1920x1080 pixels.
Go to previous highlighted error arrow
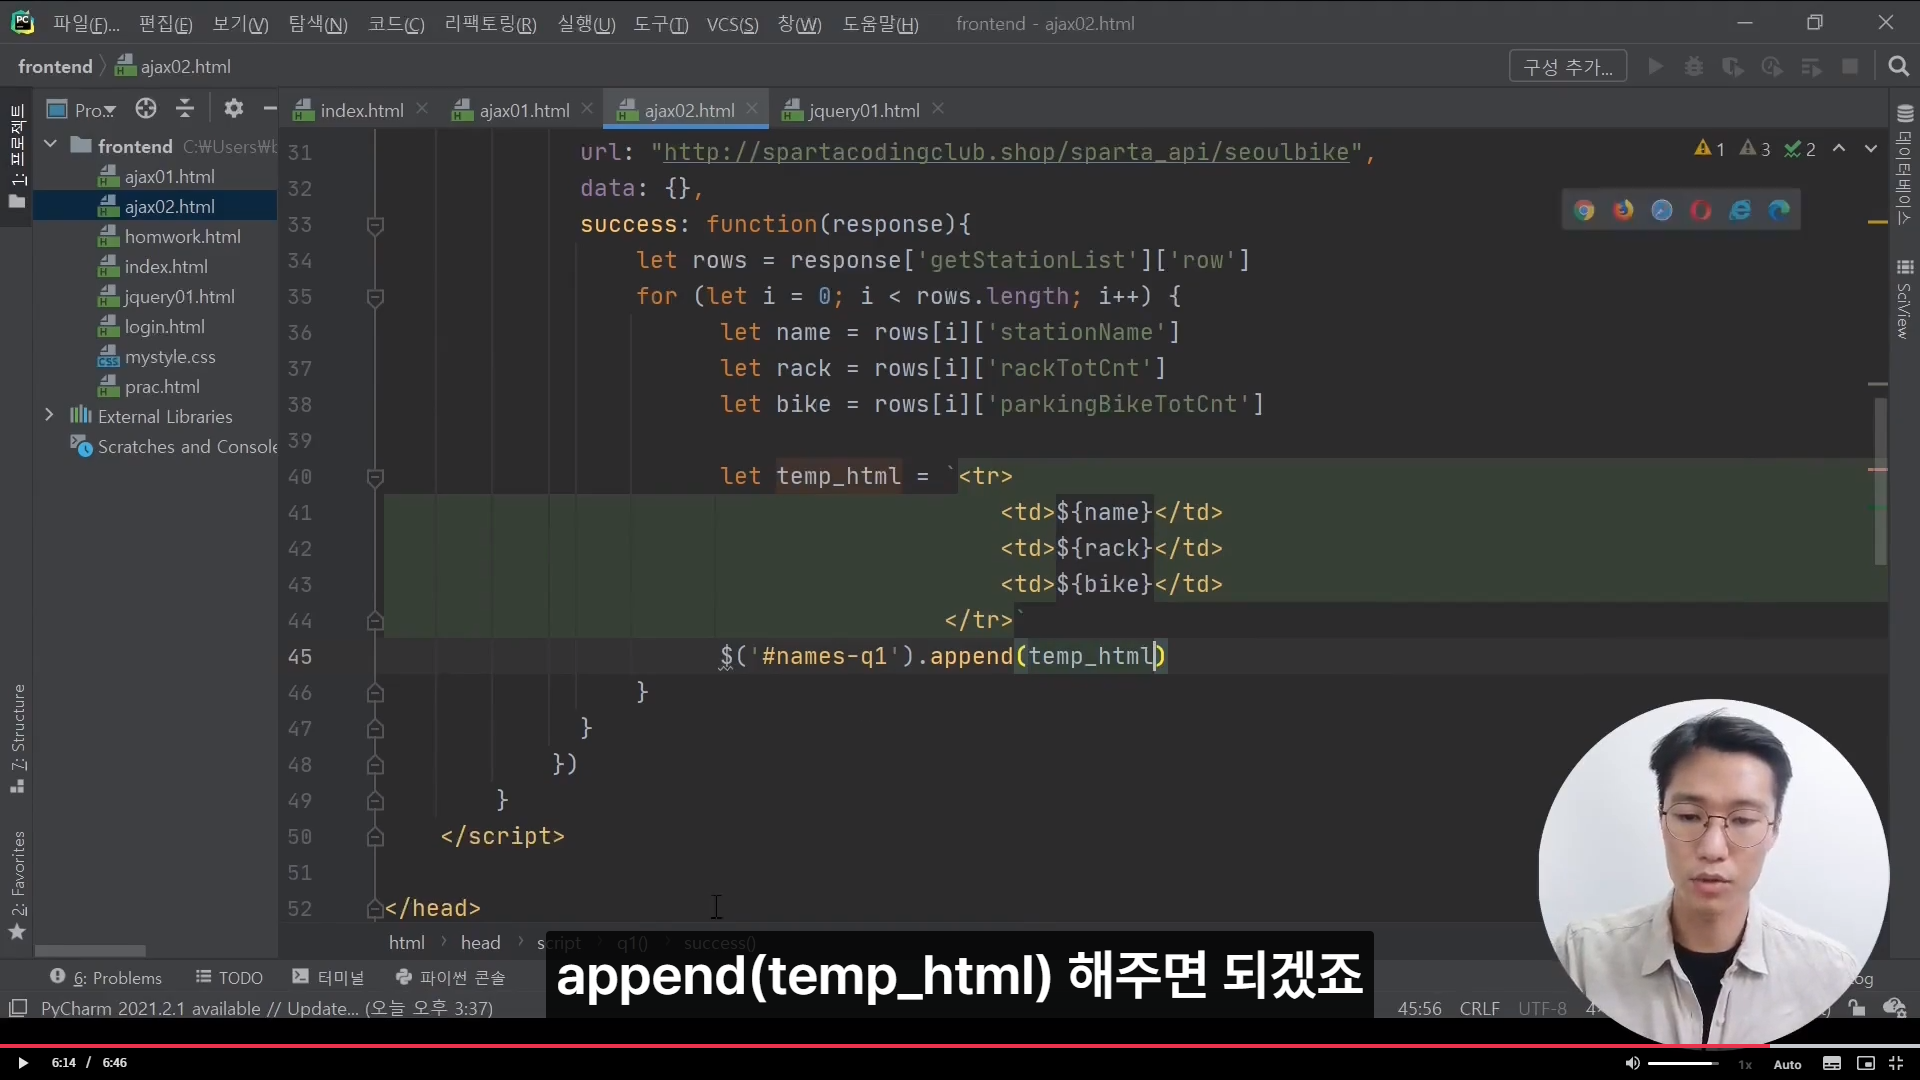click(1839, 149)
